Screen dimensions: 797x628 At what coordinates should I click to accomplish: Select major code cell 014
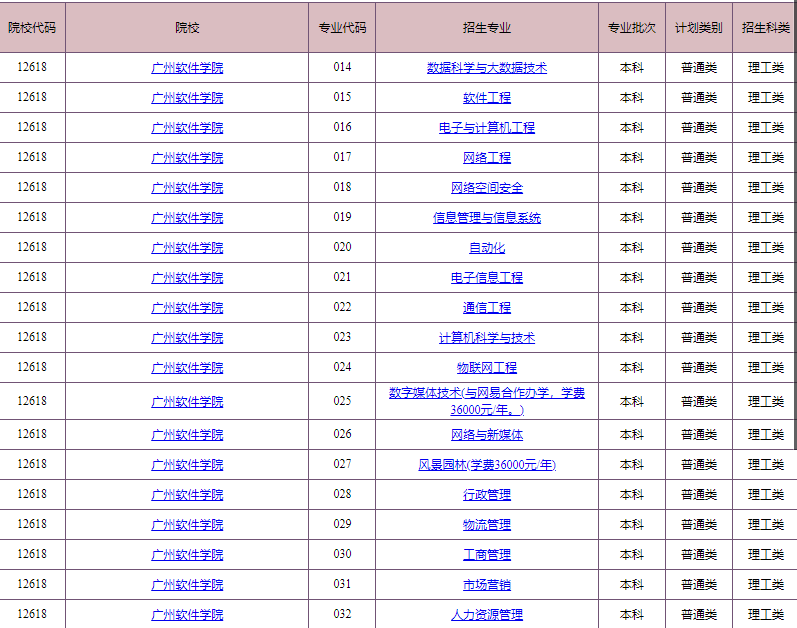(x=342, y=67)
